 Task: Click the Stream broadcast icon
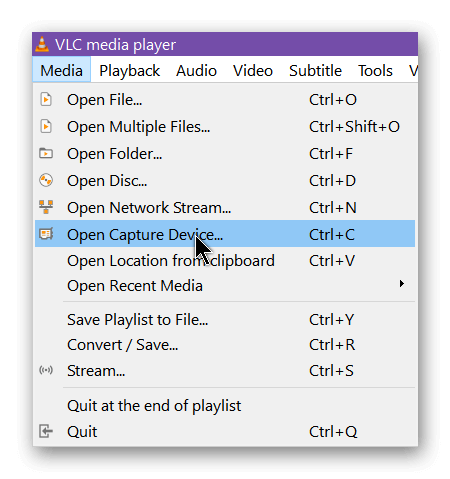pyautogui.click(x=46, y=370)
